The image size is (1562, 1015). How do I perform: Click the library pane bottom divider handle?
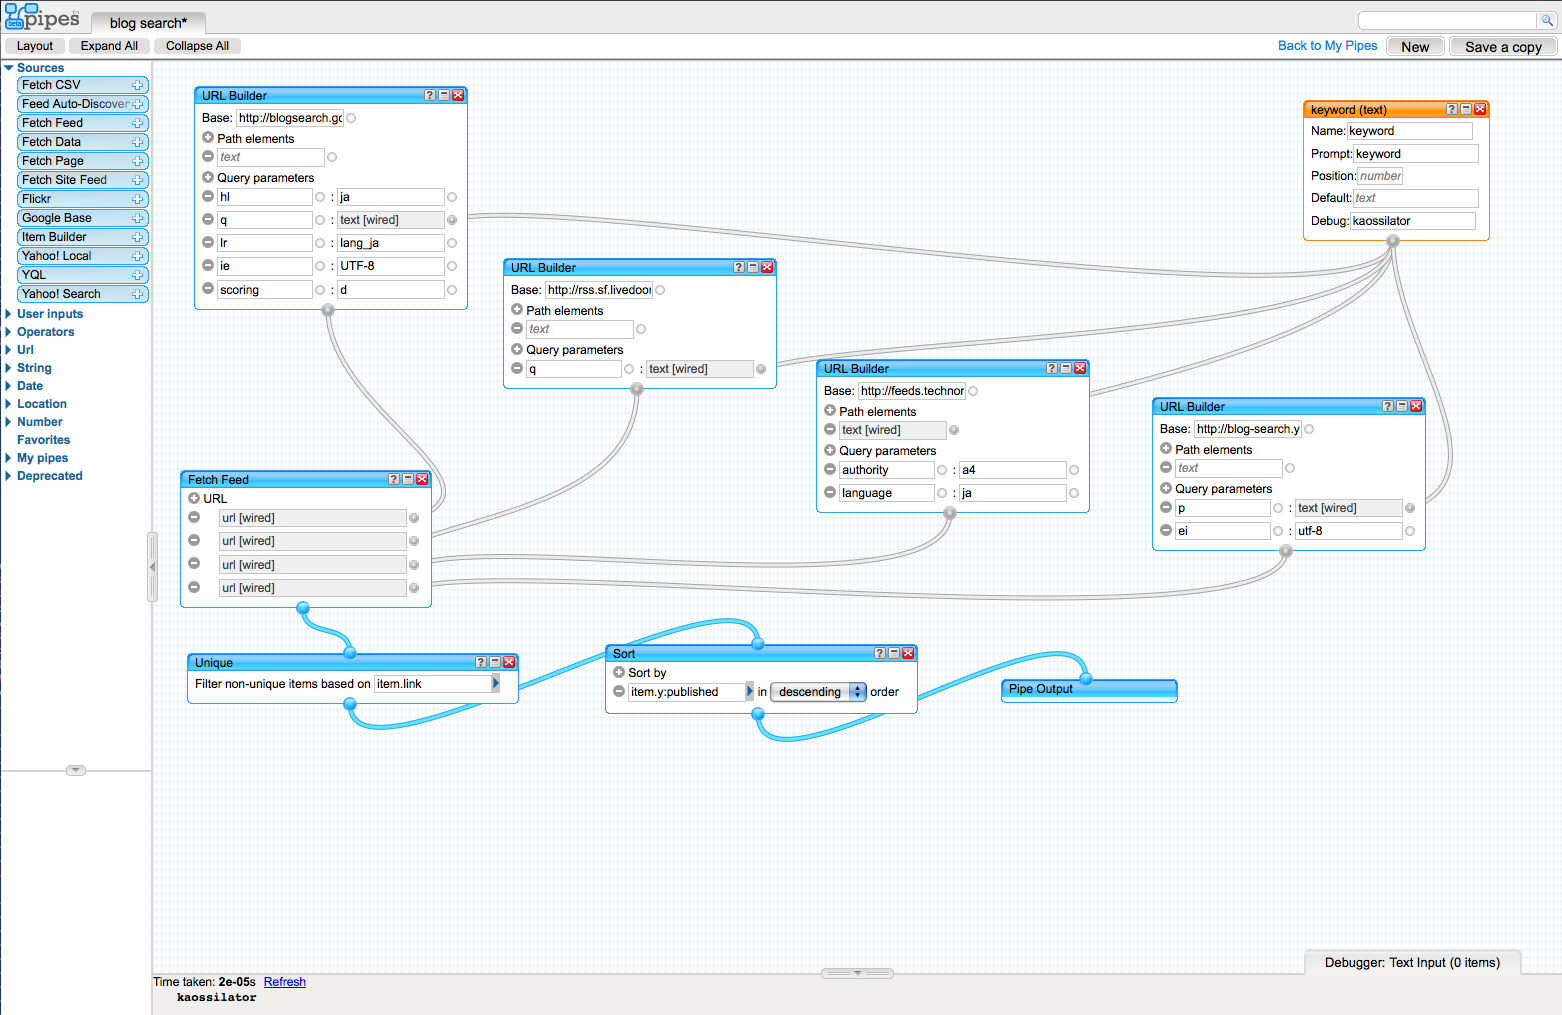[x=76, y=770]
